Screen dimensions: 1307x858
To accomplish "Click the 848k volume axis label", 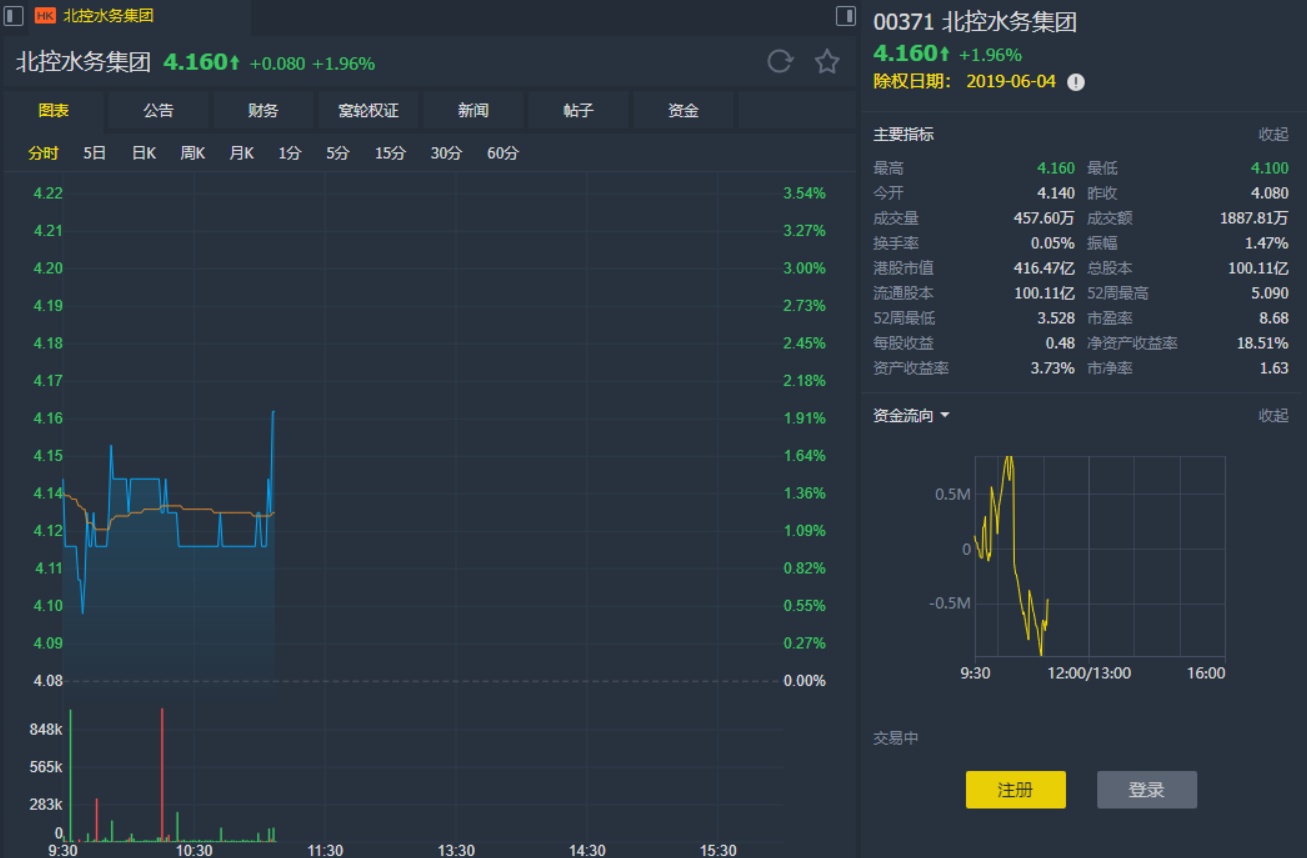I will pyautogui.click(x=46, y=730).
